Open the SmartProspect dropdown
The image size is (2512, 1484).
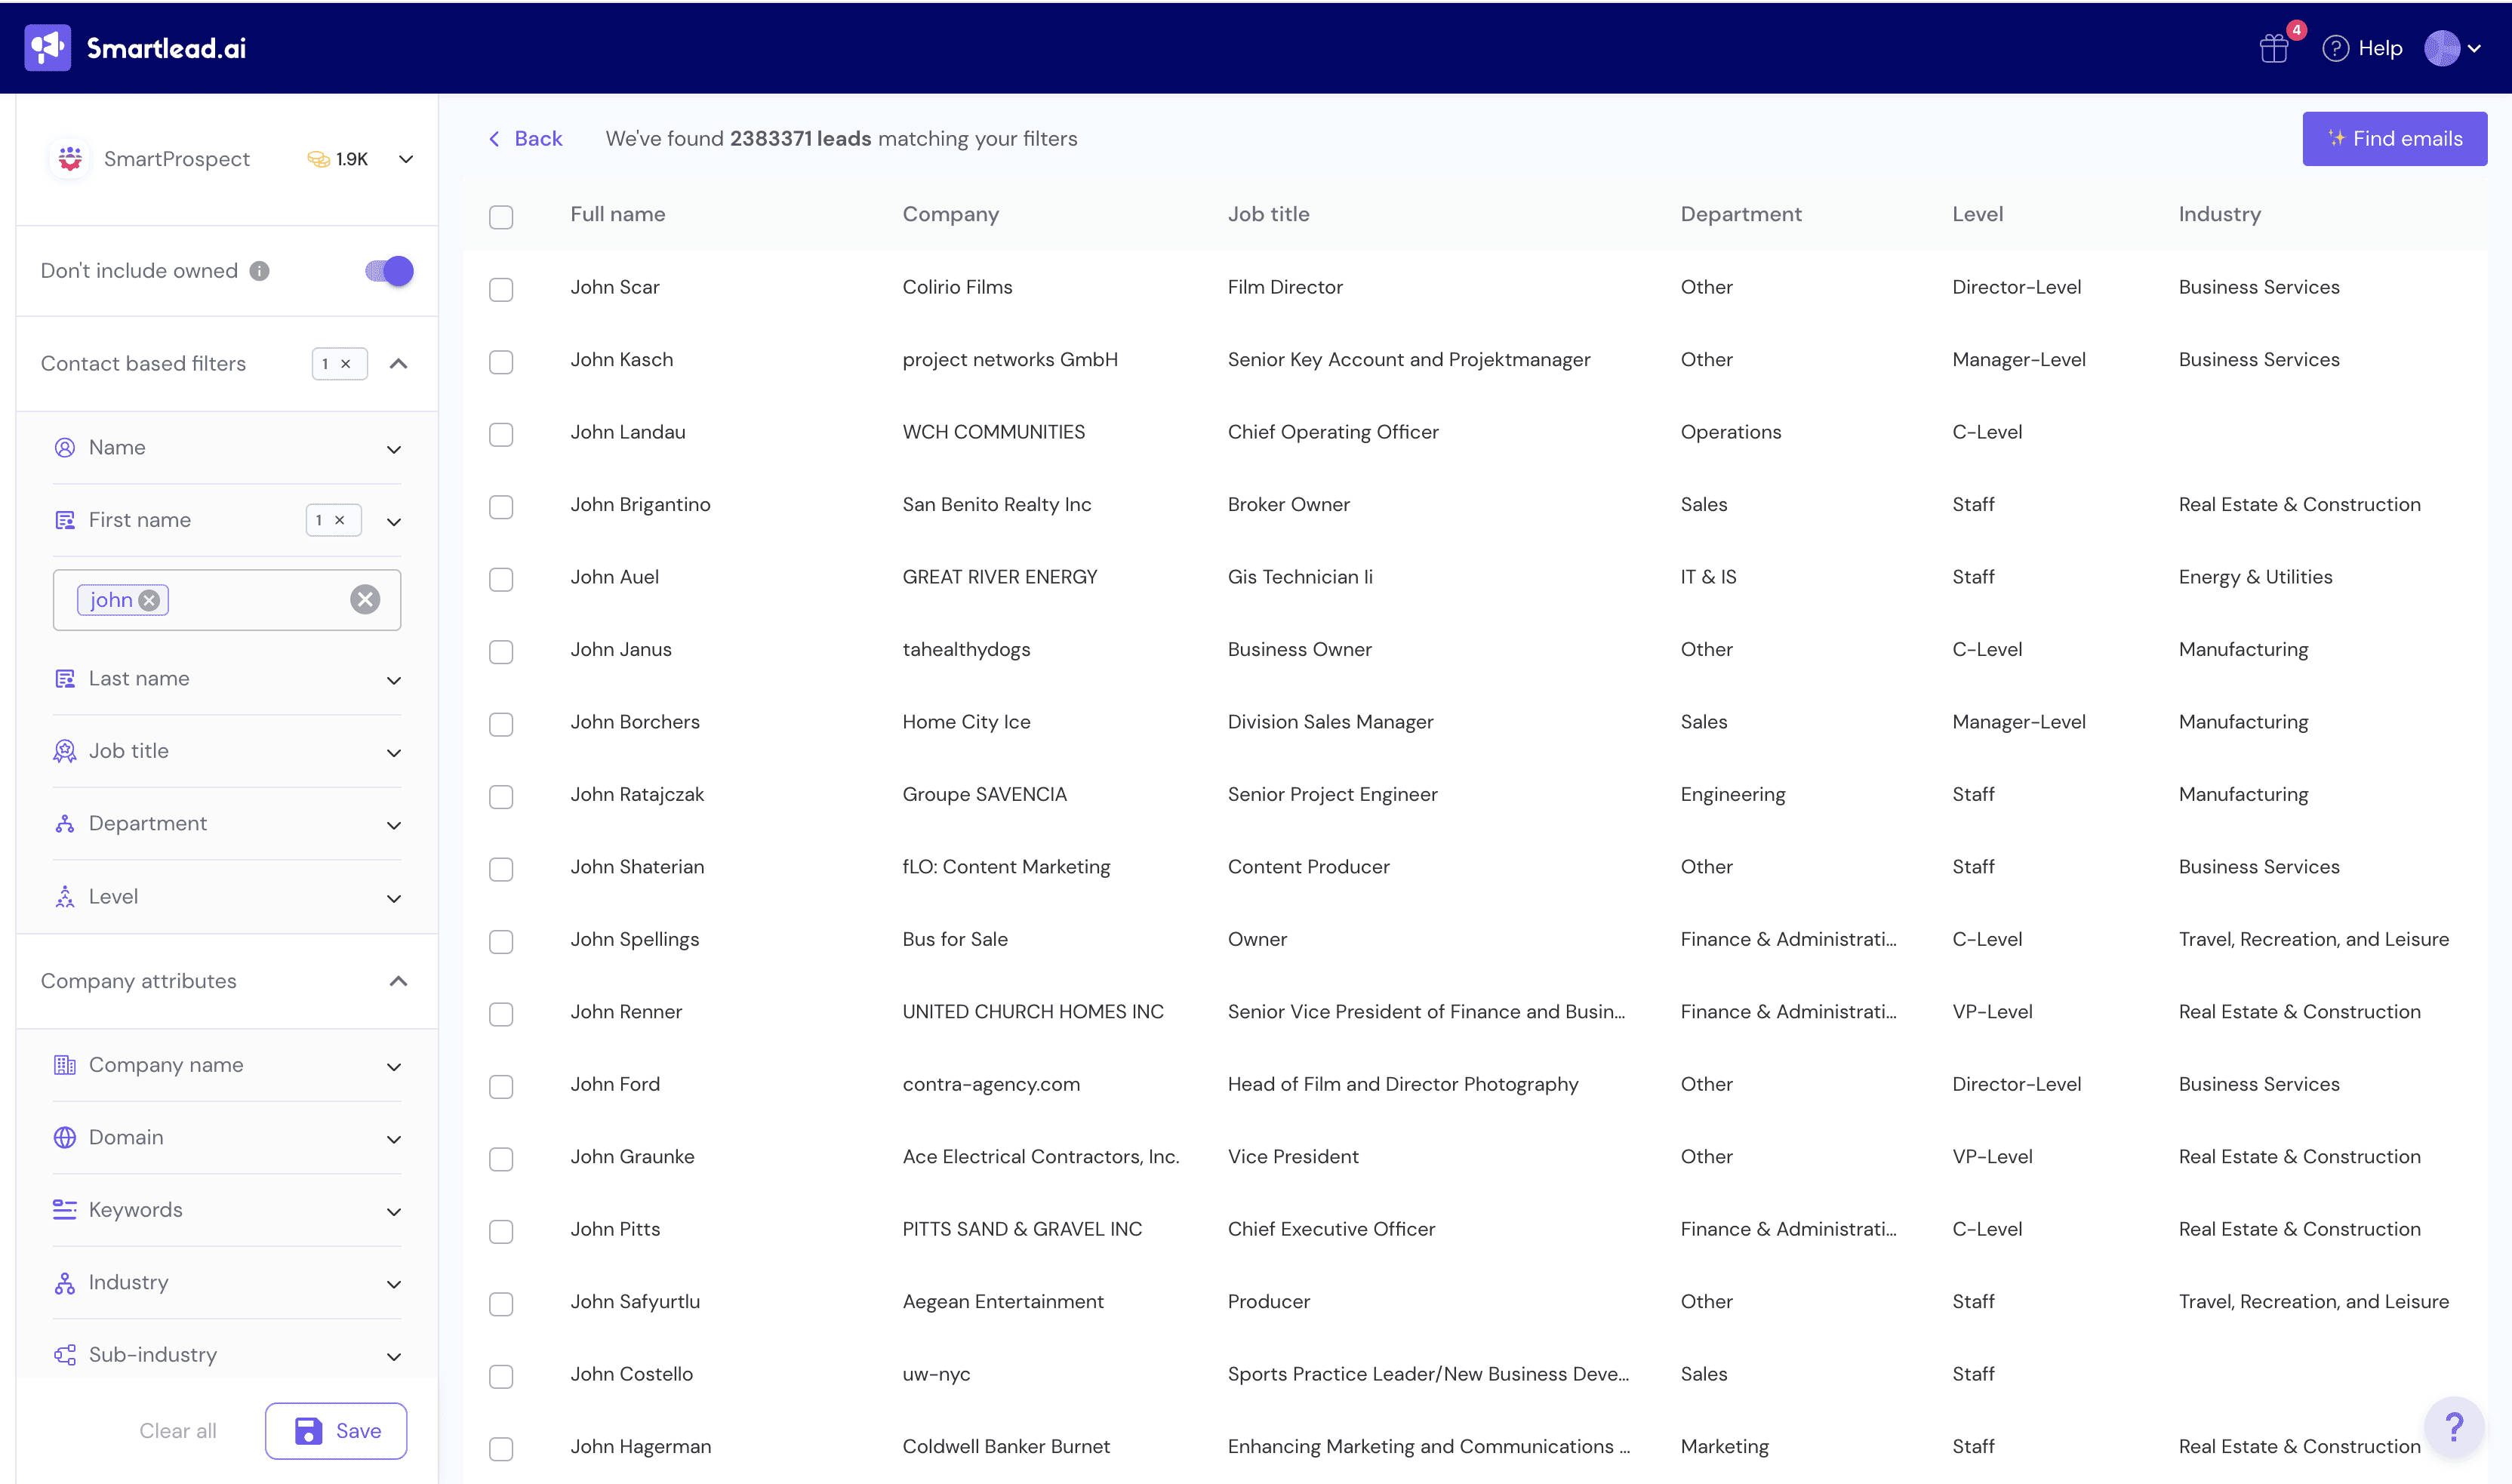405,159
